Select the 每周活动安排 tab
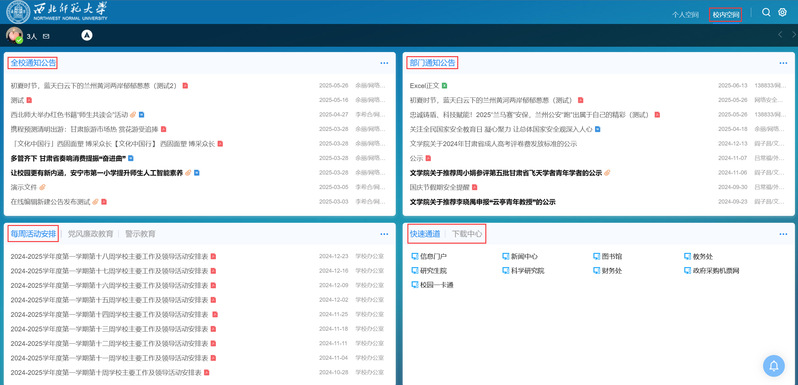Image resolution: width=798 pixels, height=385 pixels. [33, 234]
